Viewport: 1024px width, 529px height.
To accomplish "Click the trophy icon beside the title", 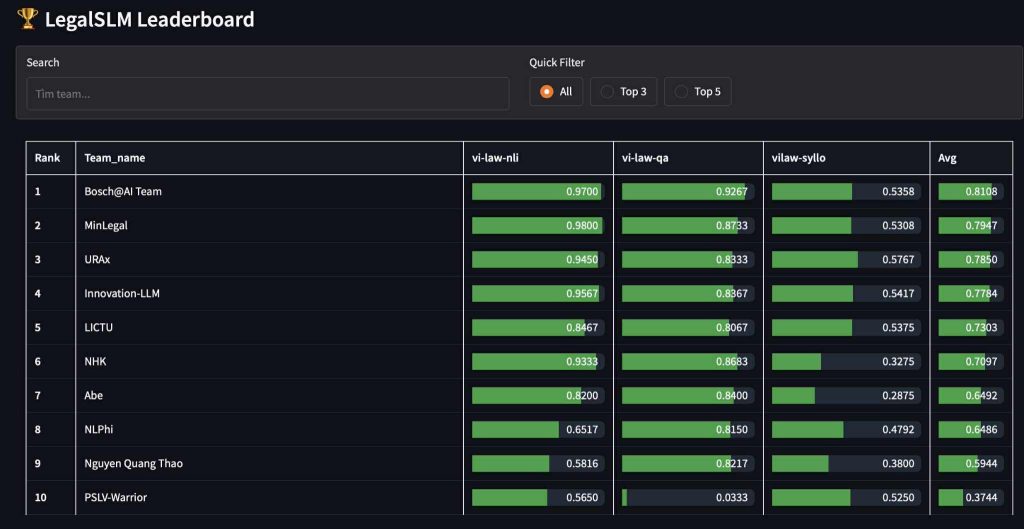I will click(x=28, y=18).
